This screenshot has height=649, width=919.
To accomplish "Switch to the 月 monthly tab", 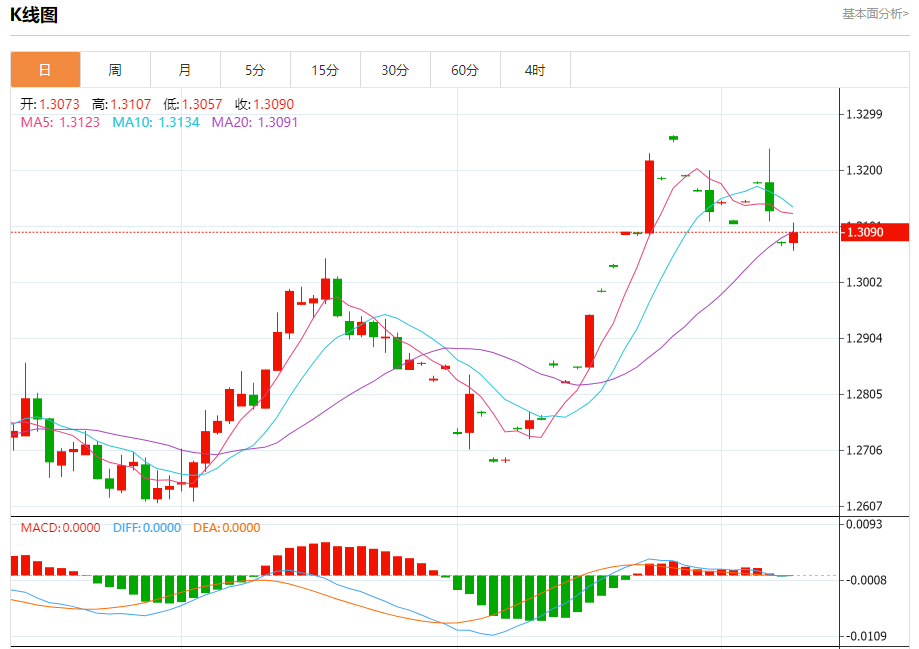I will coord(185,70).
